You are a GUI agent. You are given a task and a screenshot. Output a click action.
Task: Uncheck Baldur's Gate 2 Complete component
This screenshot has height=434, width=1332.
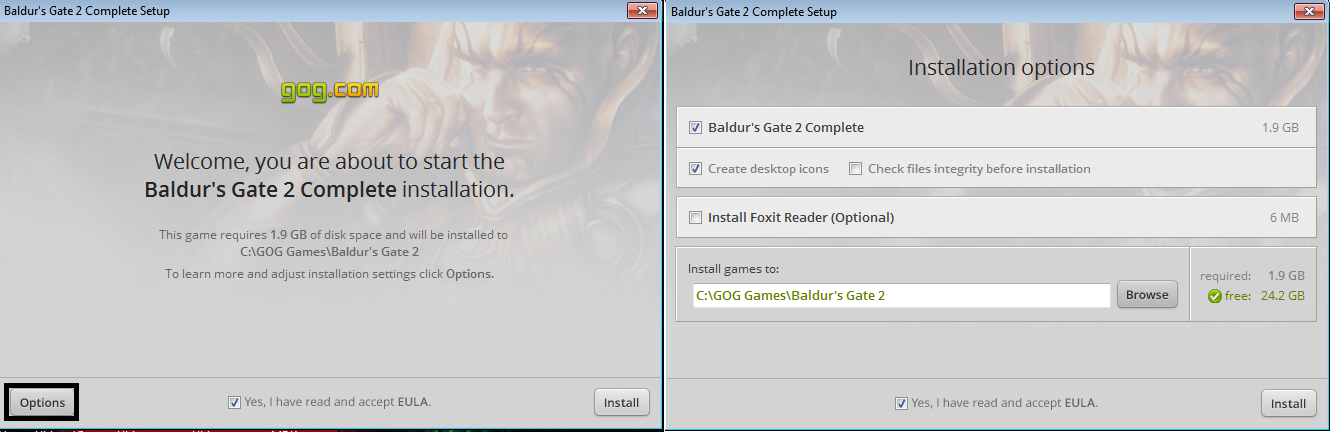pos(695,128)
